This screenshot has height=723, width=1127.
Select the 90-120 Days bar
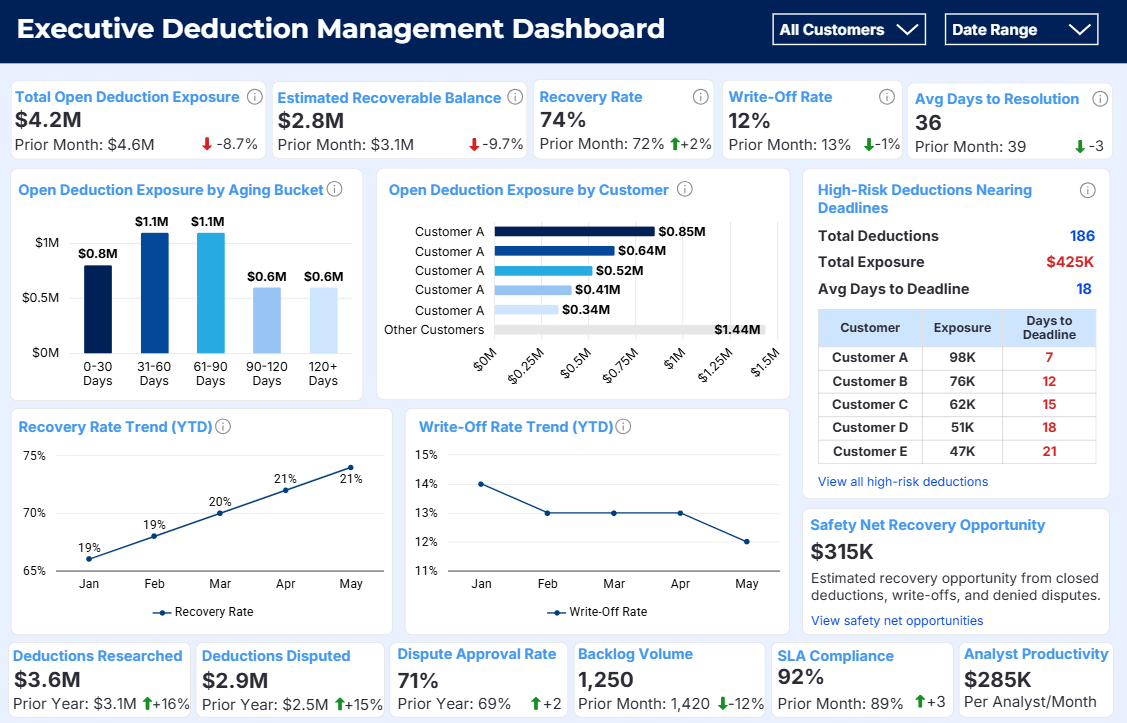point(267,321)
